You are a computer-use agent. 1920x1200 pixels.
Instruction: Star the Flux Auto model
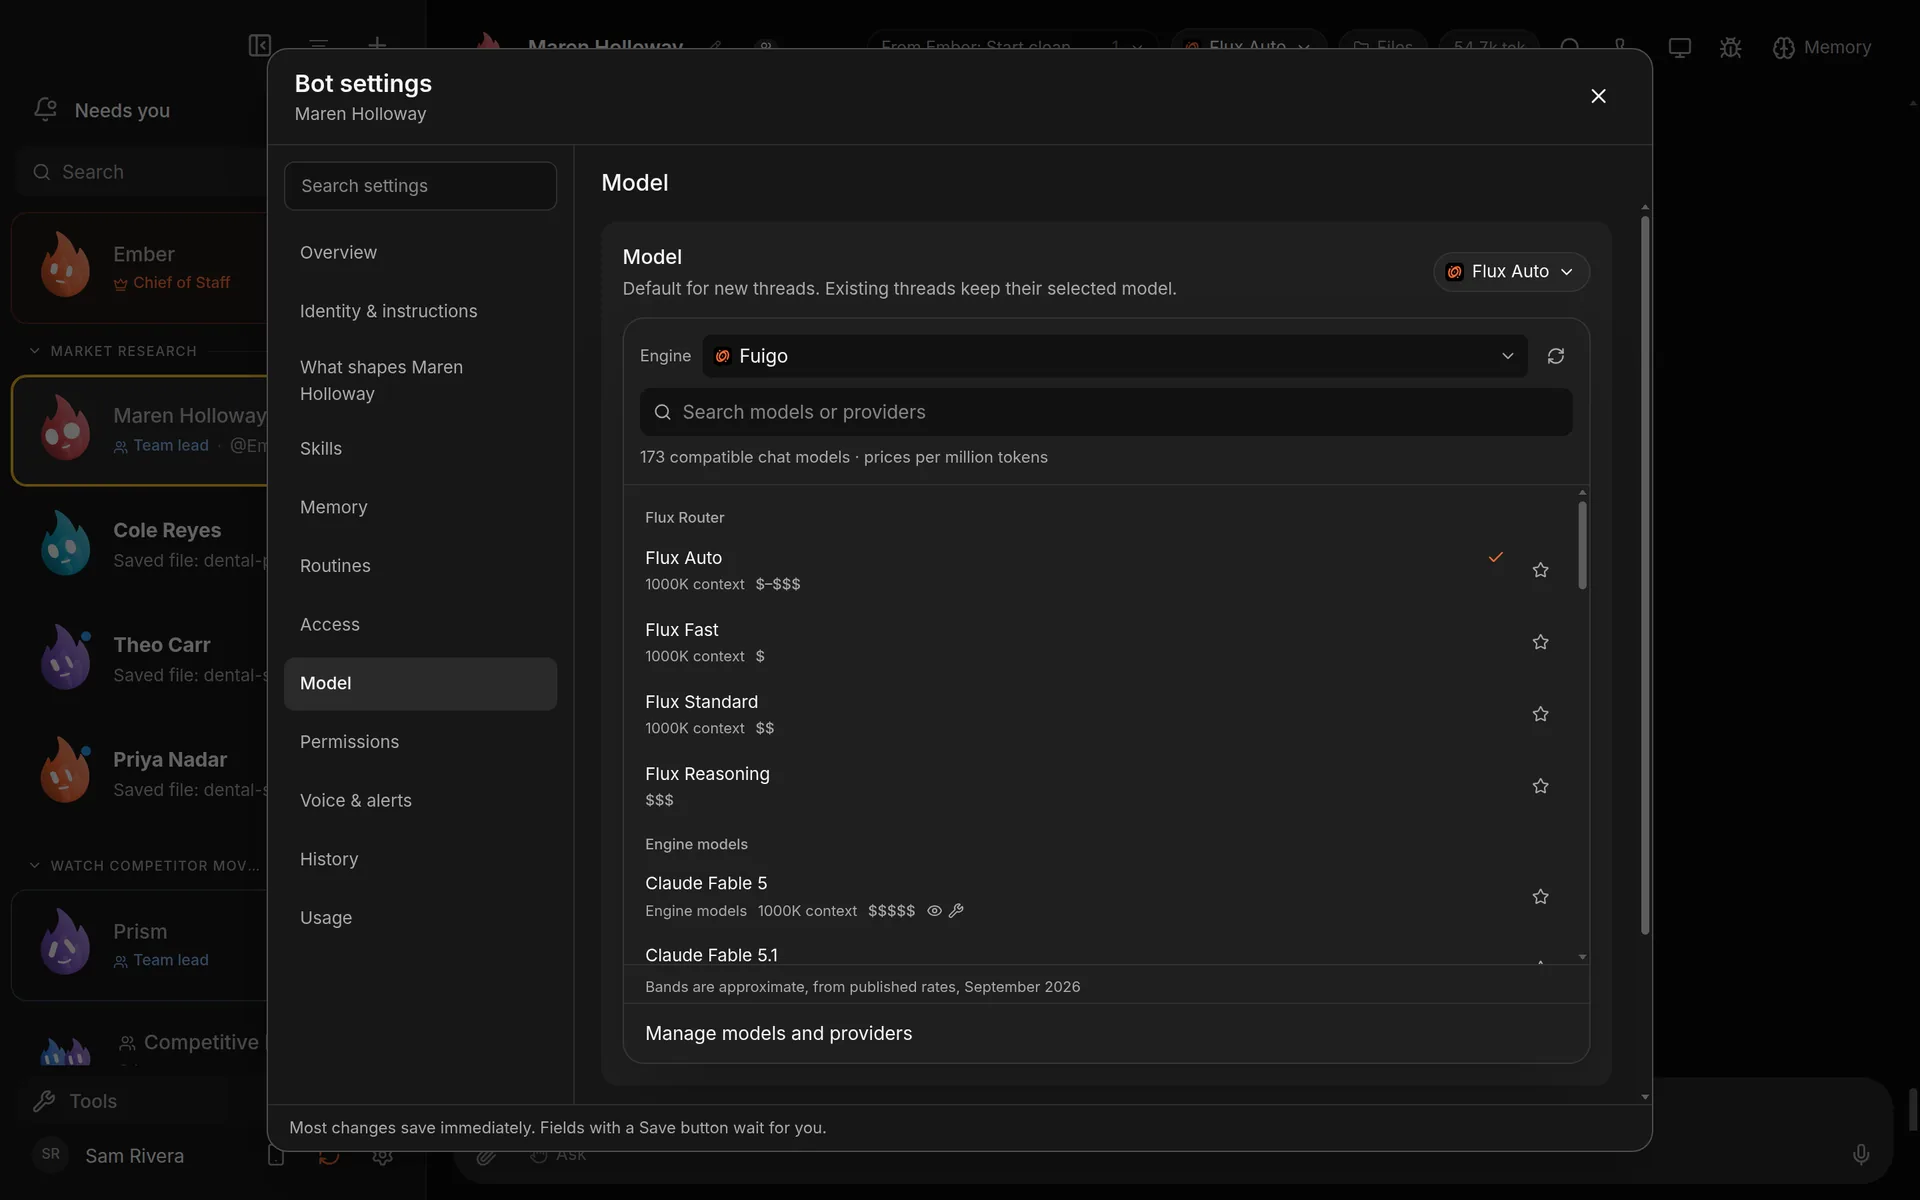[1540, 570]
